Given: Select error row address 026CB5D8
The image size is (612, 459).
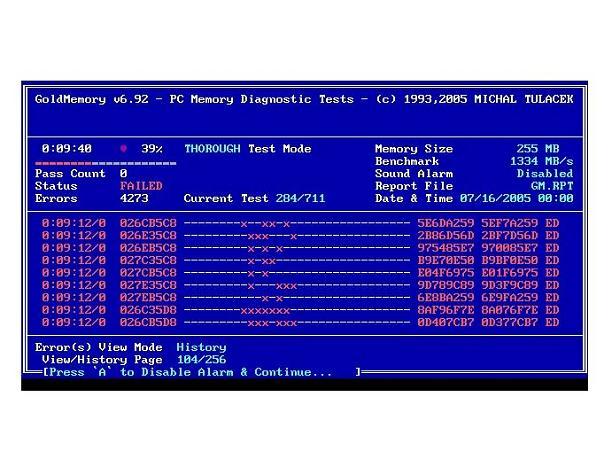Looking at the screenshot, I should point(148,322).
